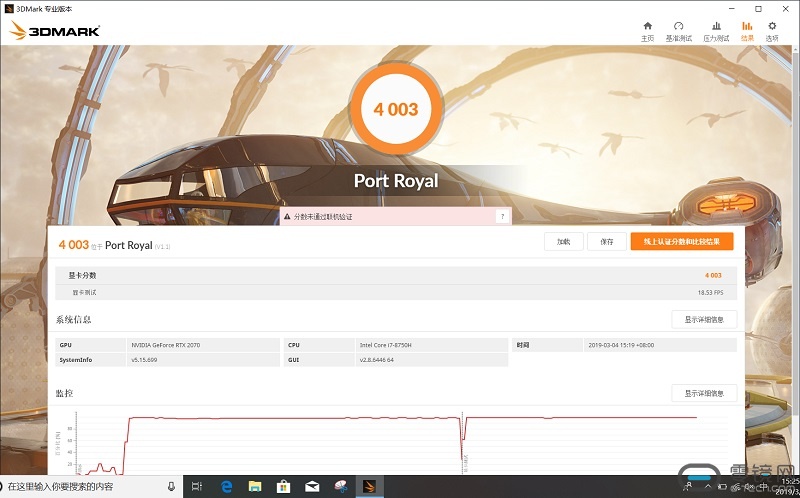Open the 压力测试 stress test tab

tap(716, 32)
